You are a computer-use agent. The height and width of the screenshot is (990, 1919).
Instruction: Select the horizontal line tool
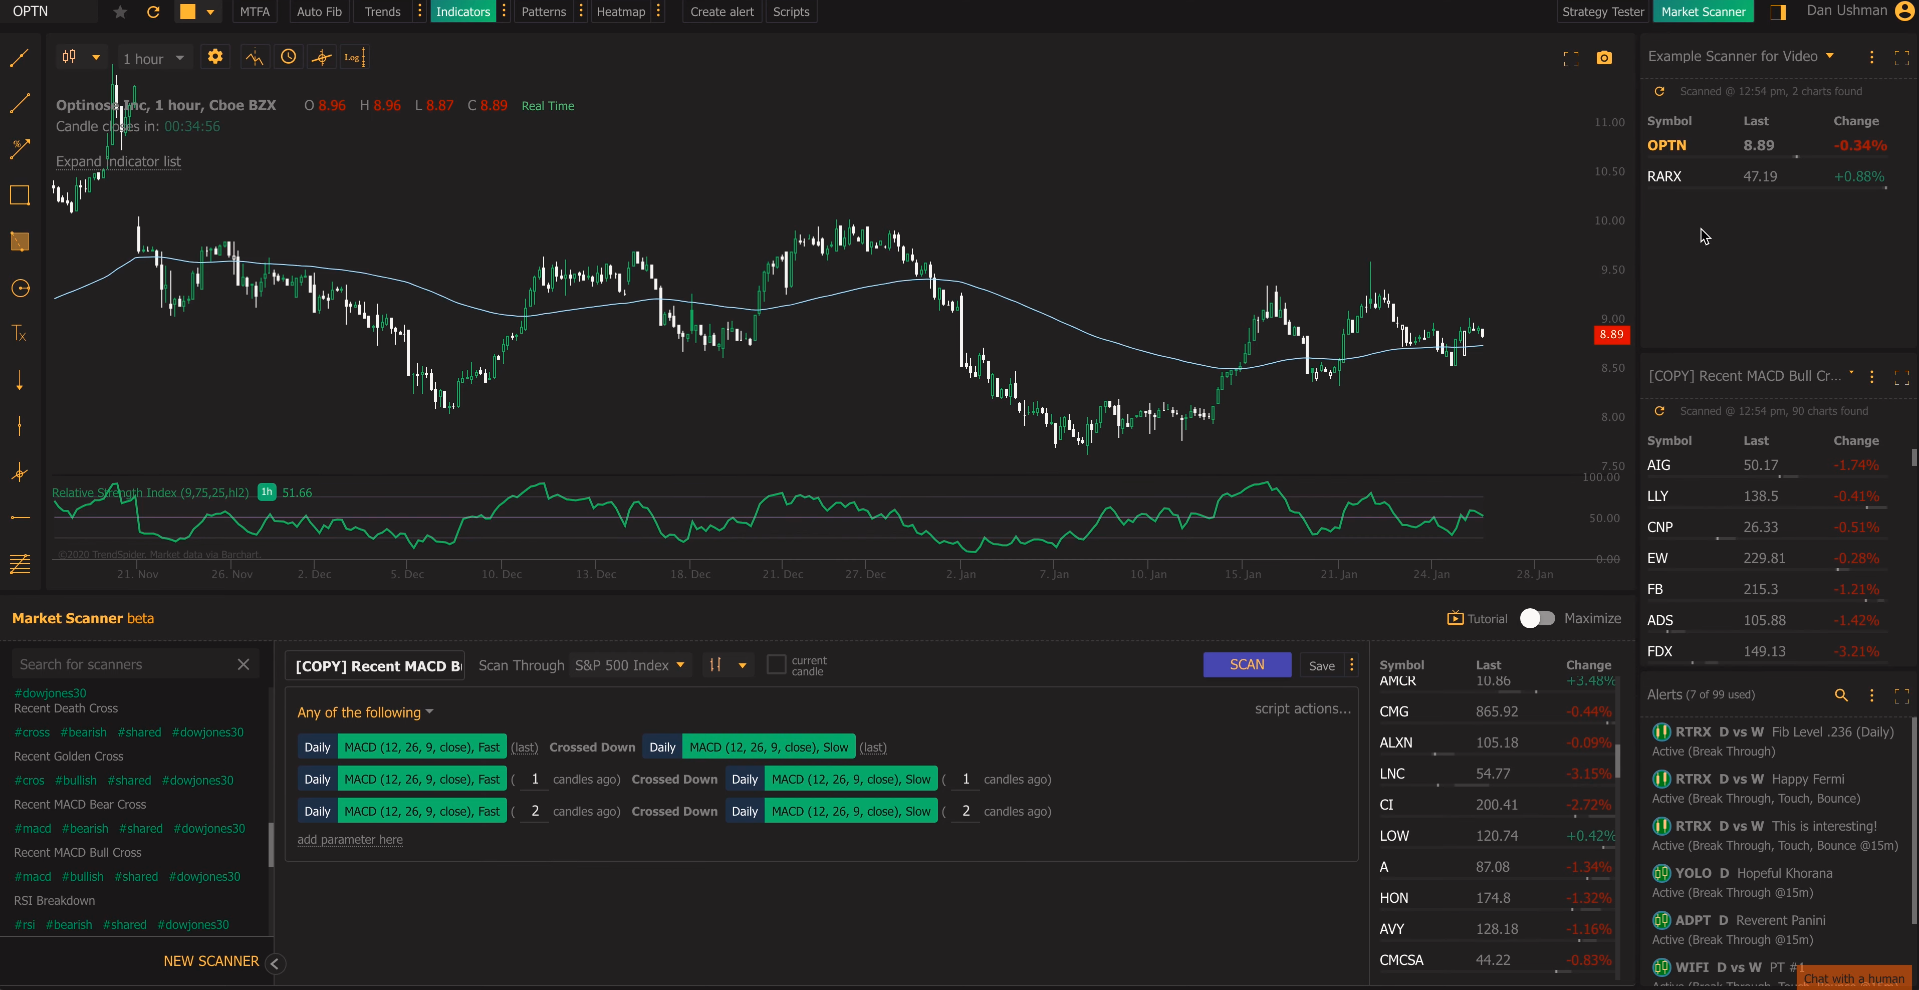point(19,518)
